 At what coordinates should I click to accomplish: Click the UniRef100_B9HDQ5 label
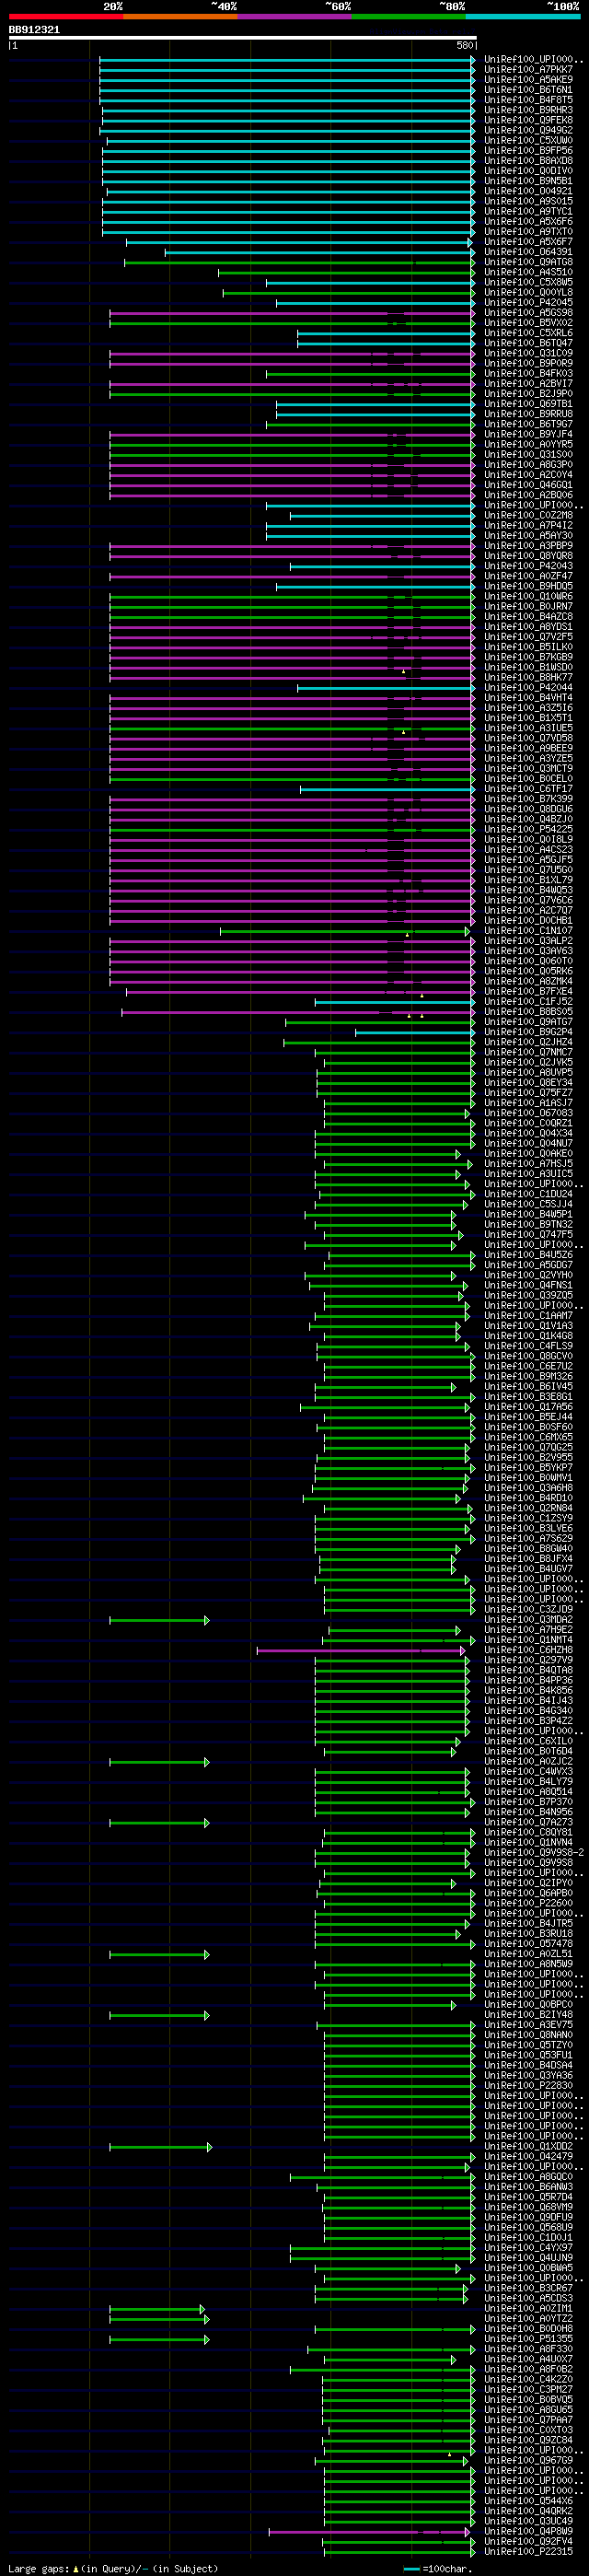tap(529, 587)
